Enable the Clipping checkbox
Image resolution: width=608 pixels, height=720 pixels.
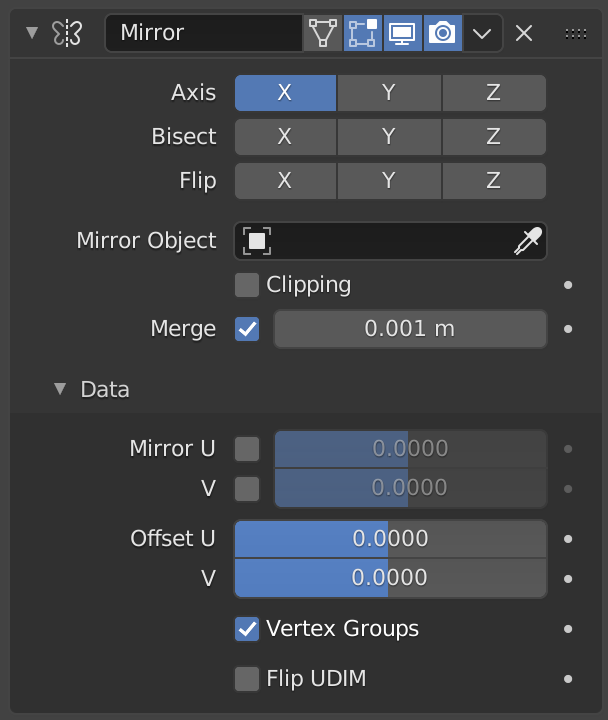click(247, 285)
